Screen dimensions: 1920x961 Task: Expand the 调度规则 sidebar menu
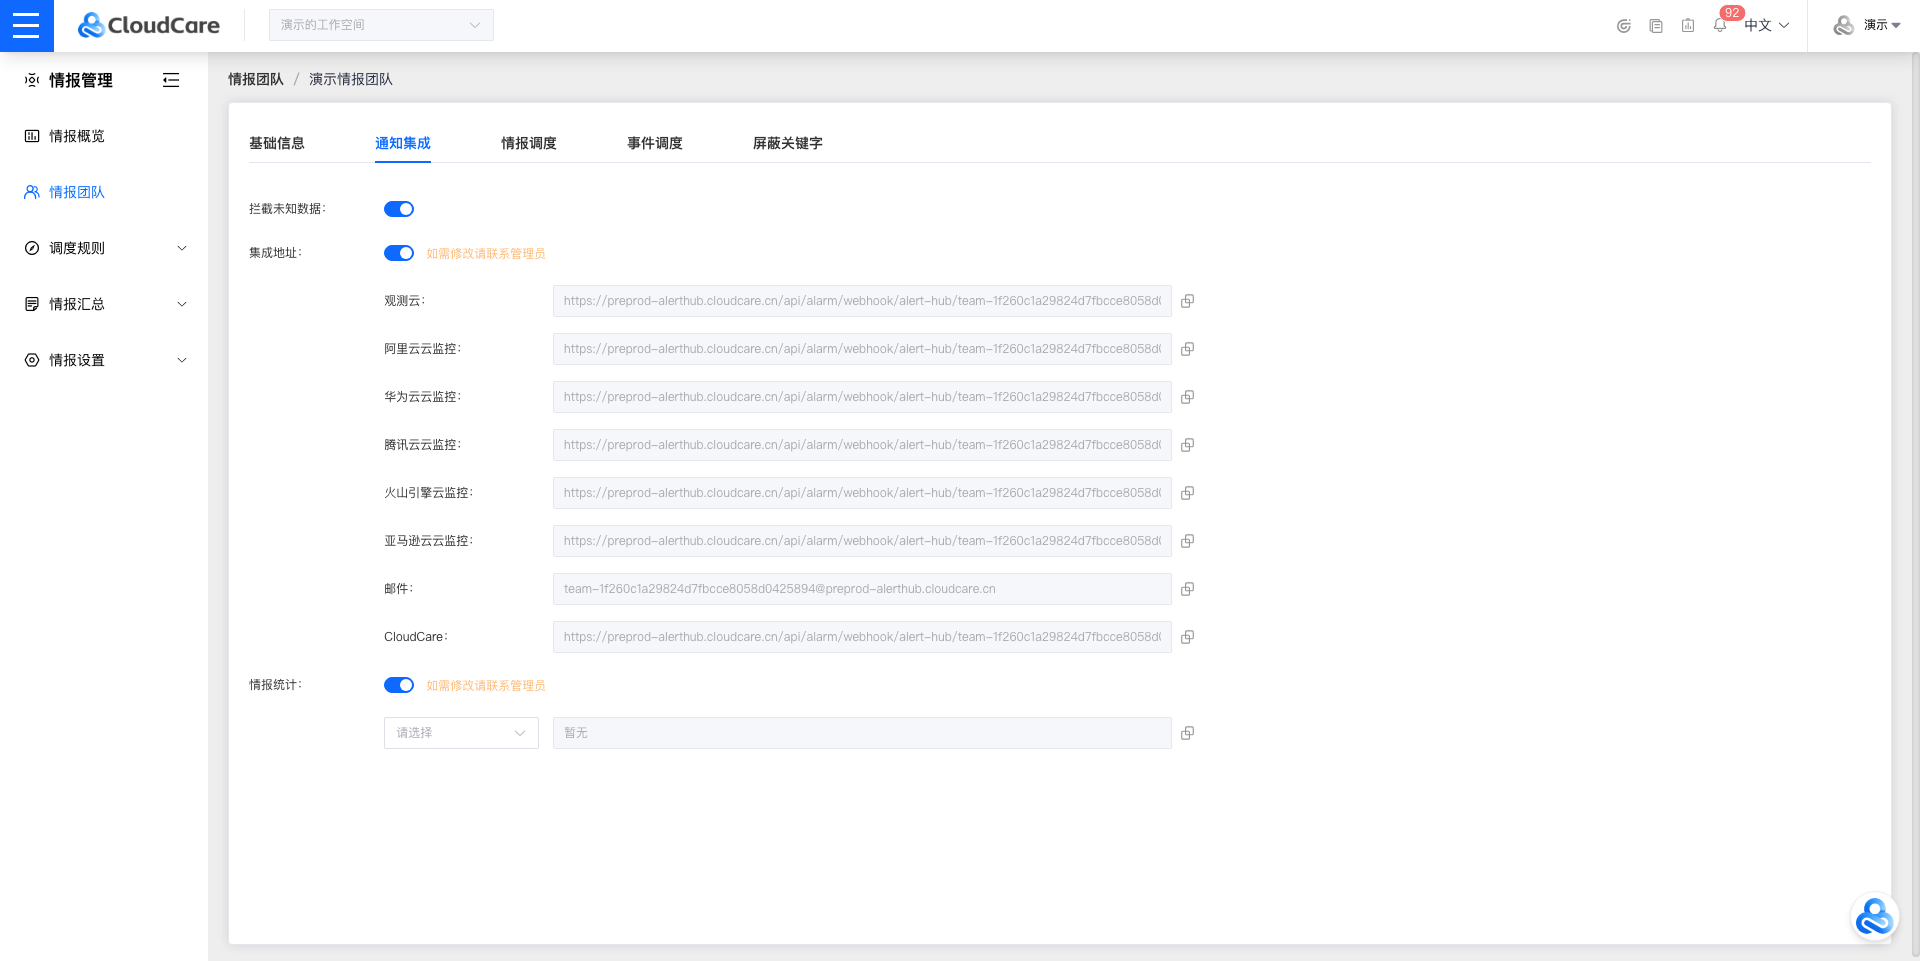104,248
